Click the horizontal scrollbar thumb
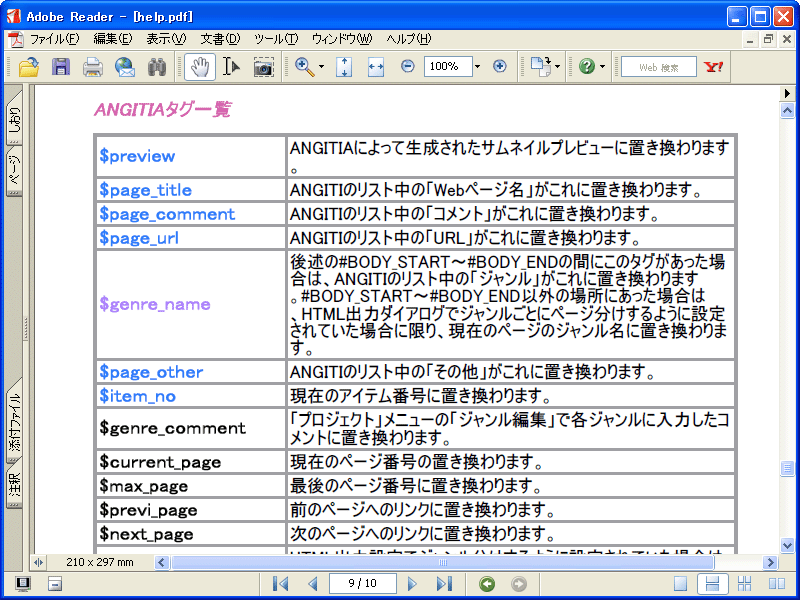 [443, 563]
